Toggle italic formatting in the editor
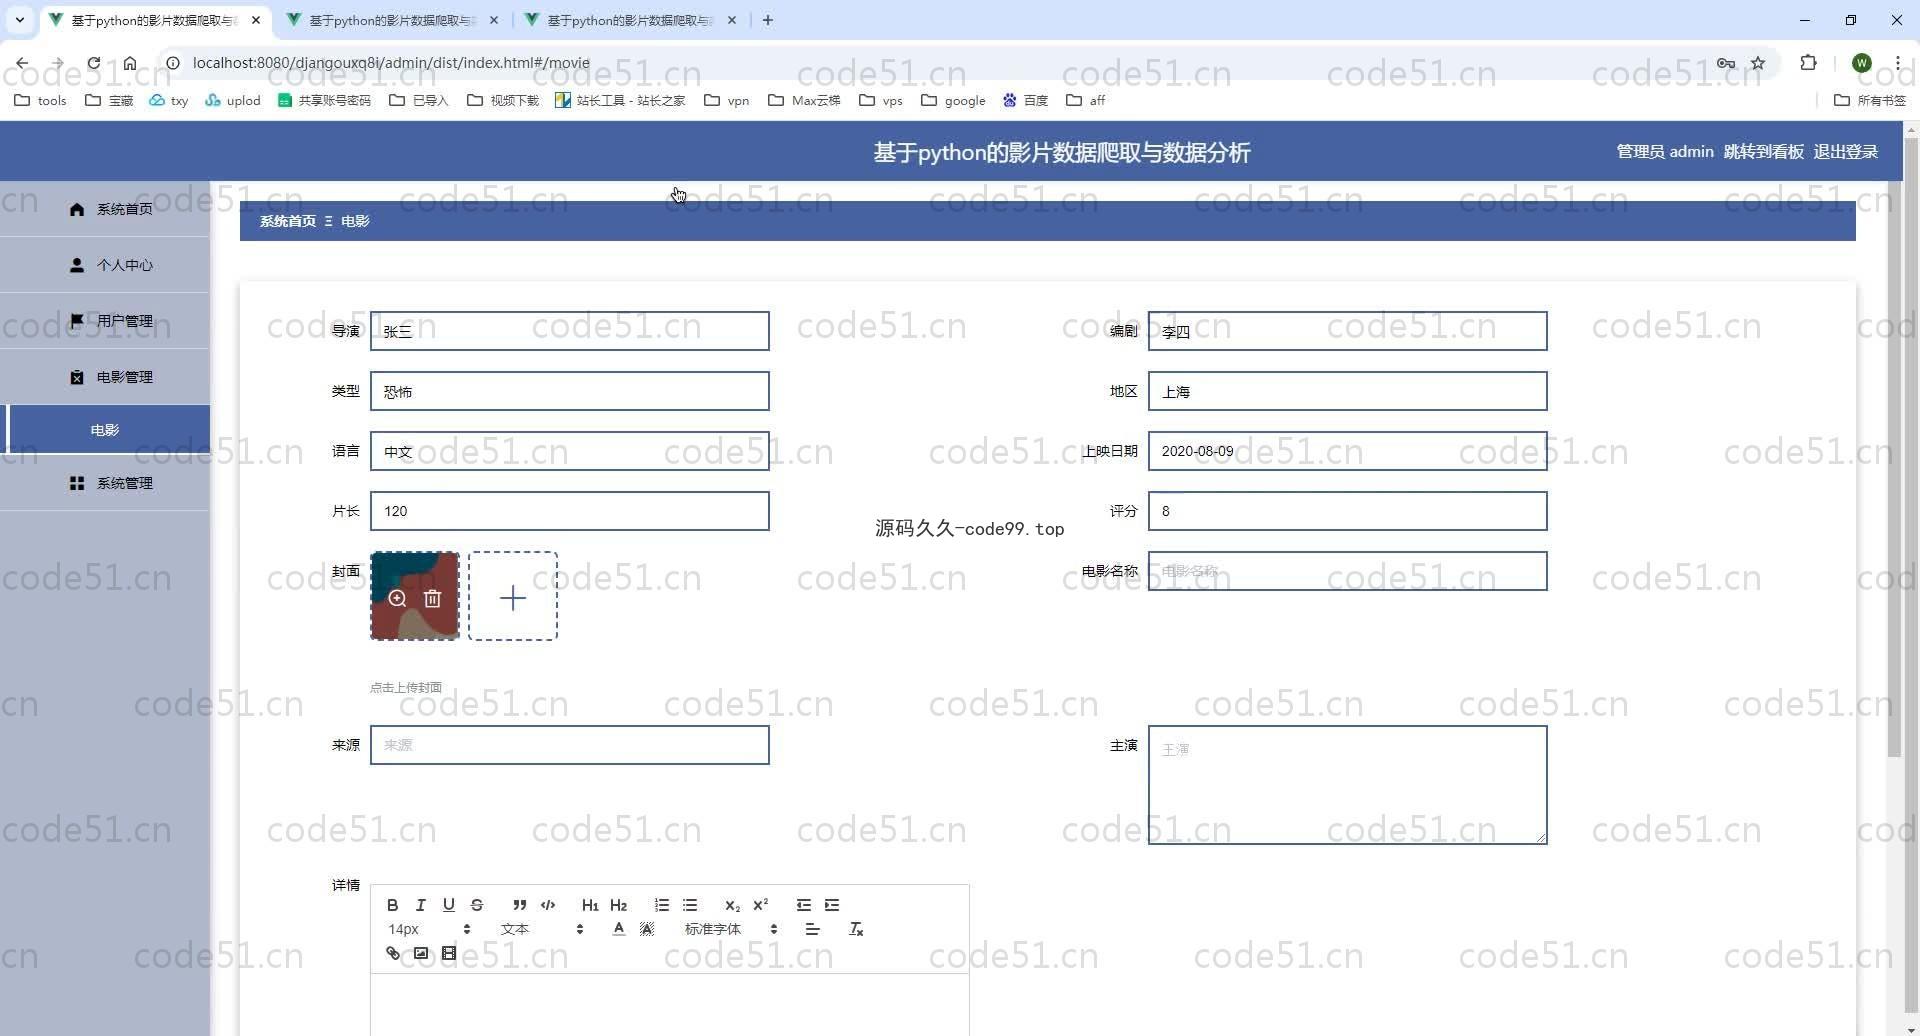The image size is (1920, 1036). tap(421, 905)
